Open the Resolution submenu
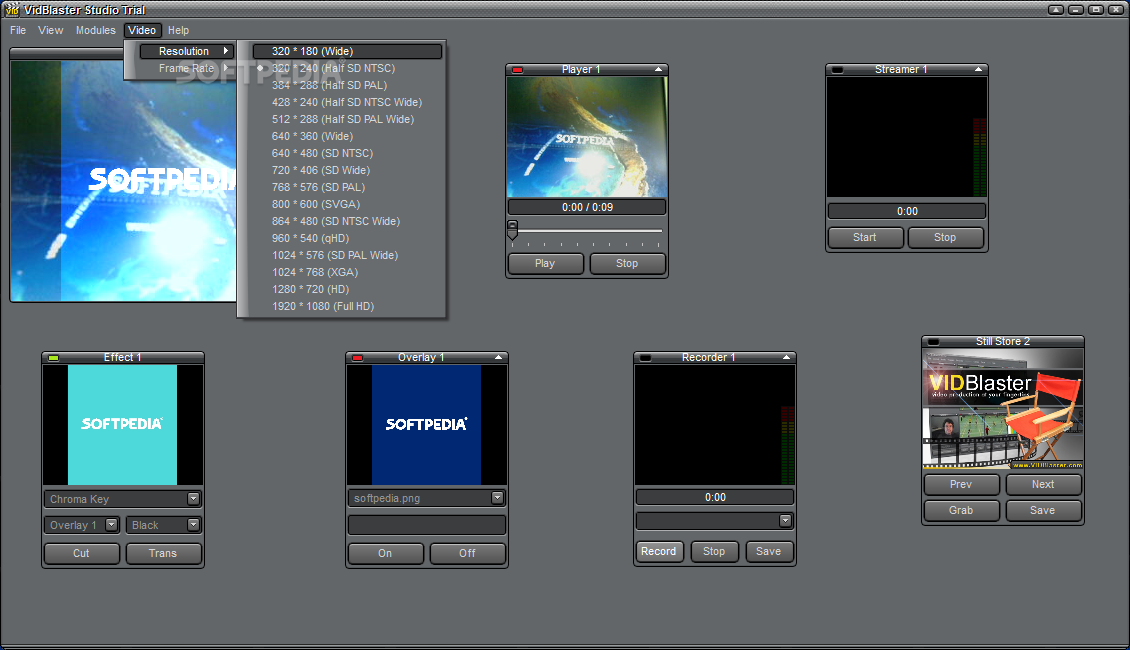This screenshot has height=650, width=1130. (186, 51)
